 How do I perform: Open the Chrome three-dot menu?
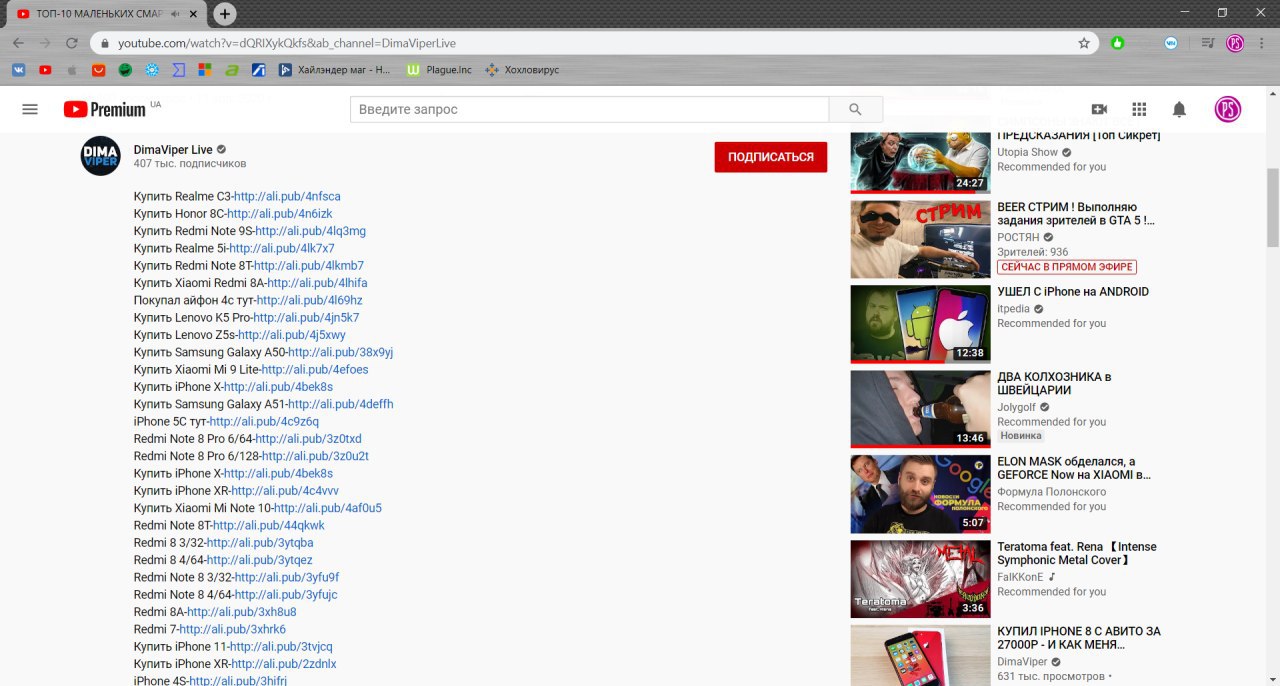(x=1263, y=43)
